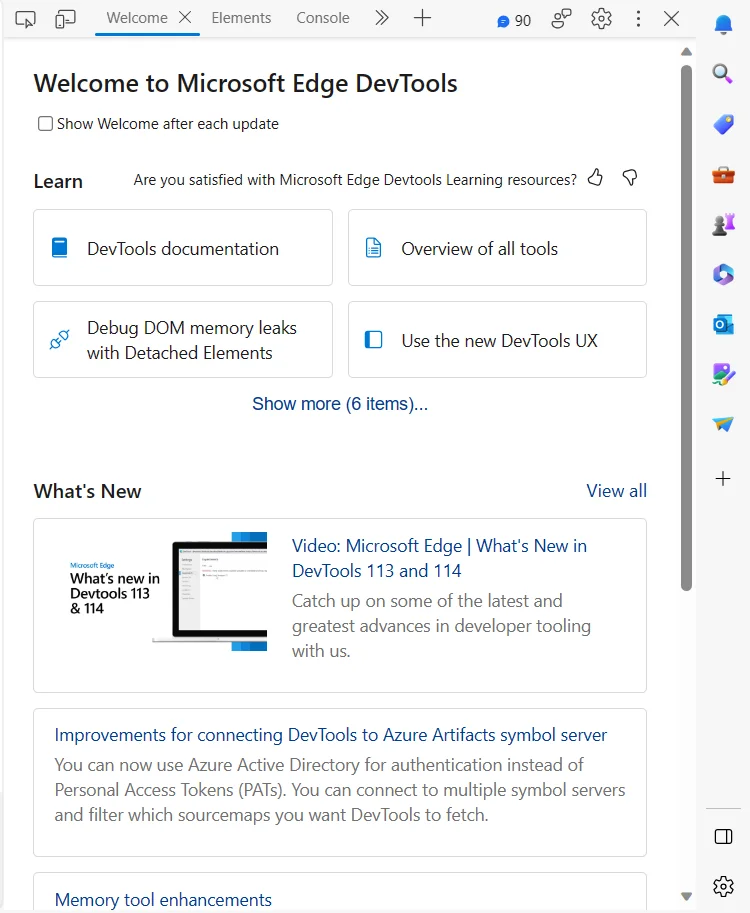Open the View all link

coord(616,491)
